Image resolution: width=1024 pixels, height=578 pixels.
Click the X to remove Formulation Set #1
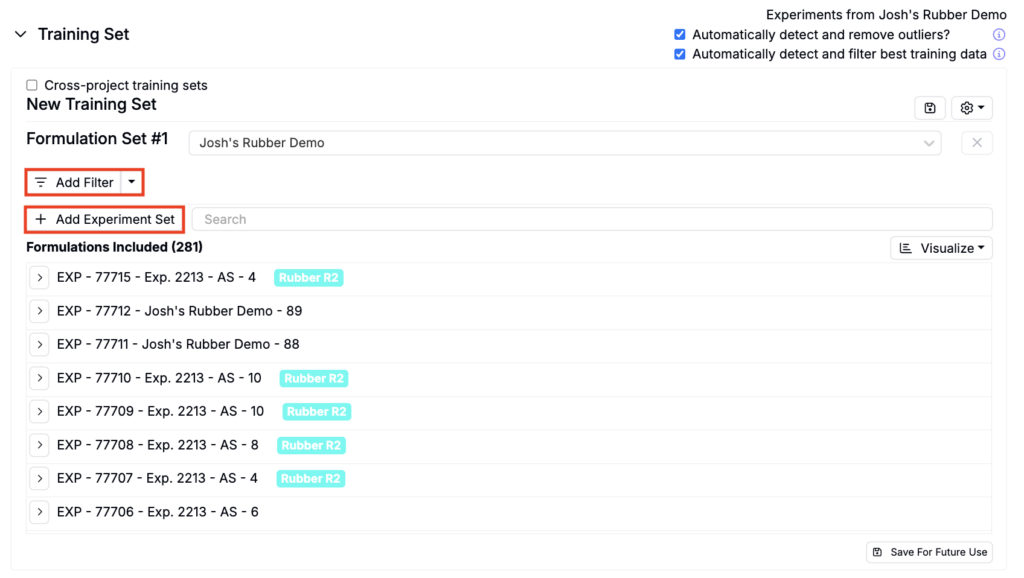point(976,143)
